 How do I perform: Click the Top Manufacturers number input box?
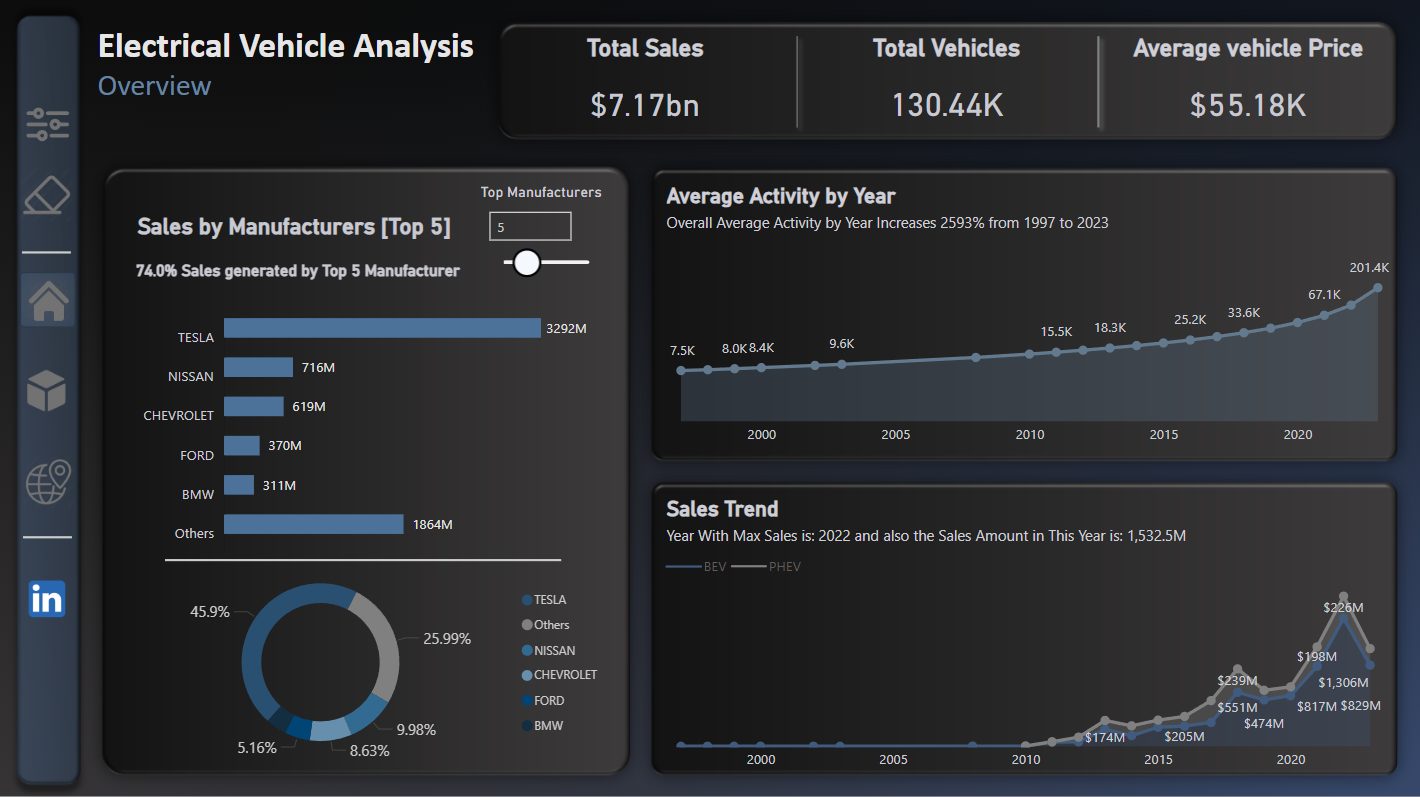point(530,227)
